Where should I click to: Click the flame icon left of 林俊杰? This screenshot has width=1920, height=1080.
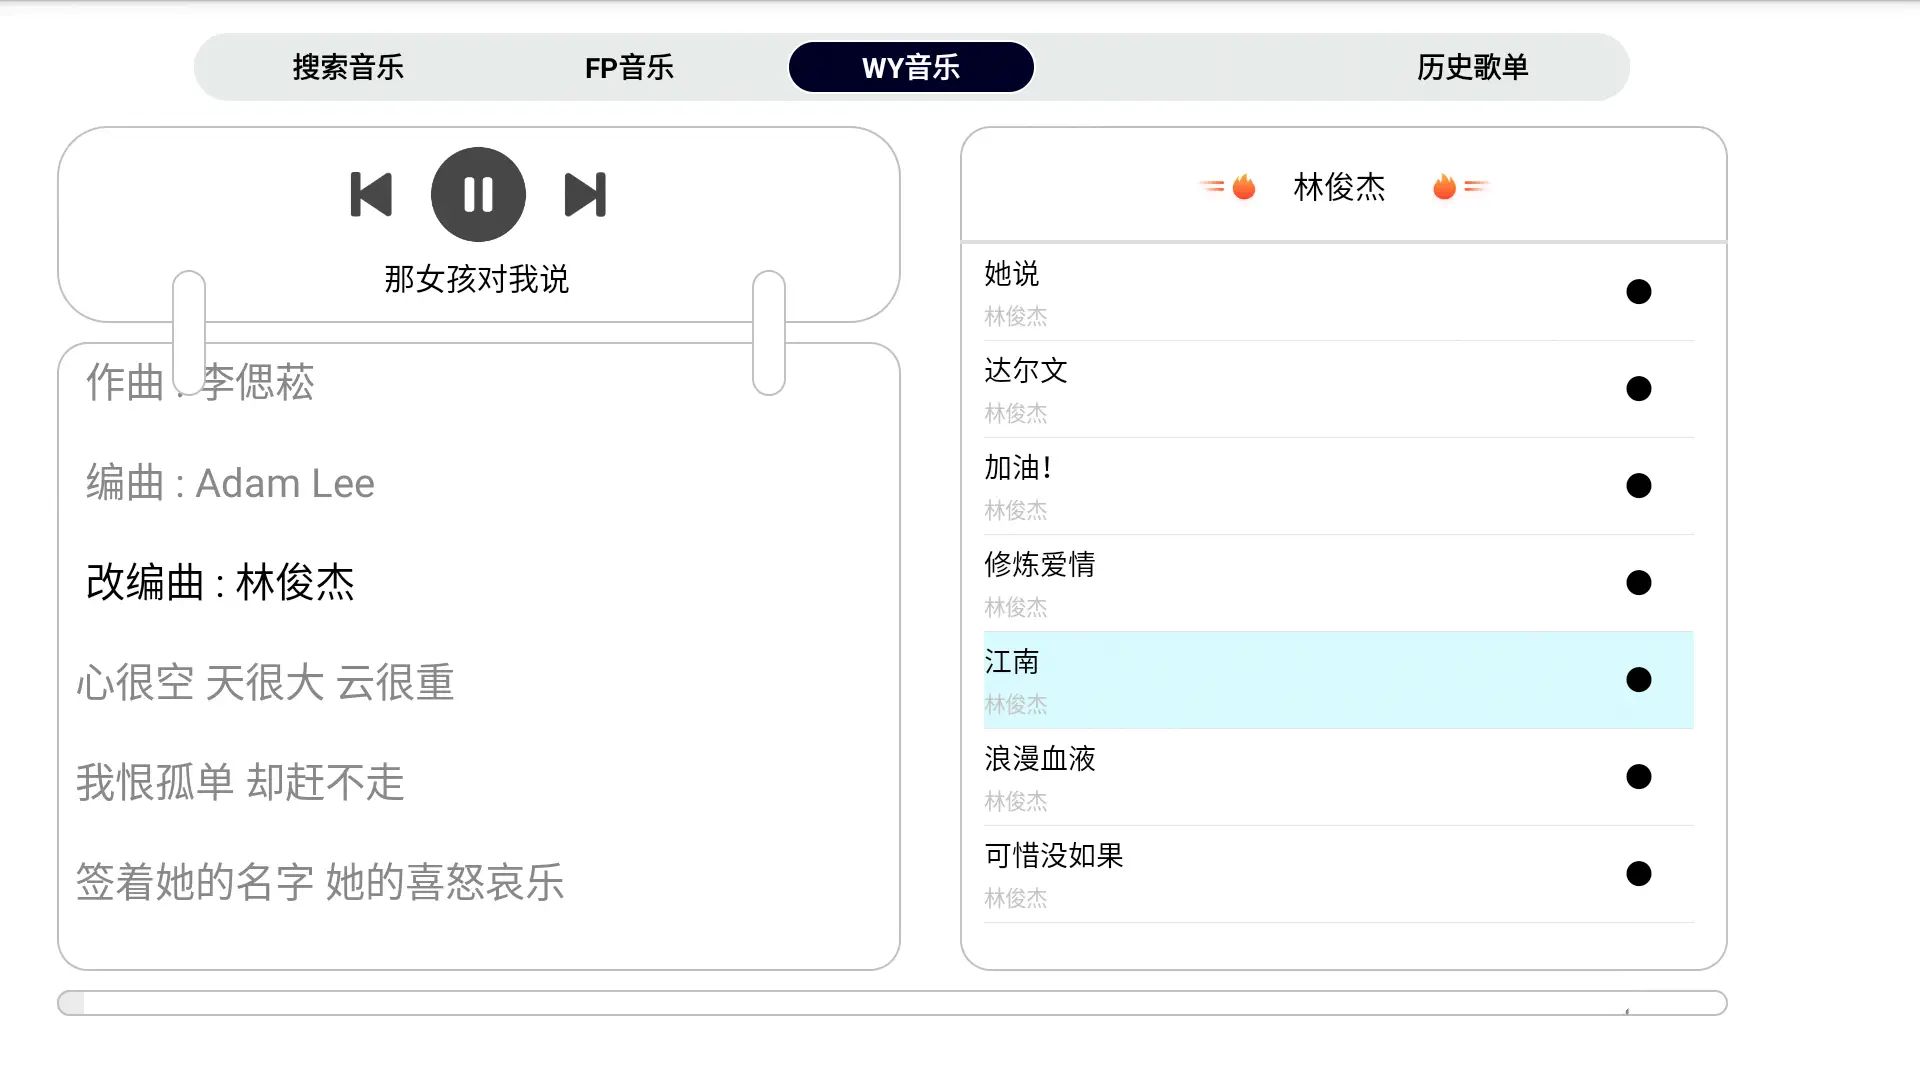[1243, 187]
